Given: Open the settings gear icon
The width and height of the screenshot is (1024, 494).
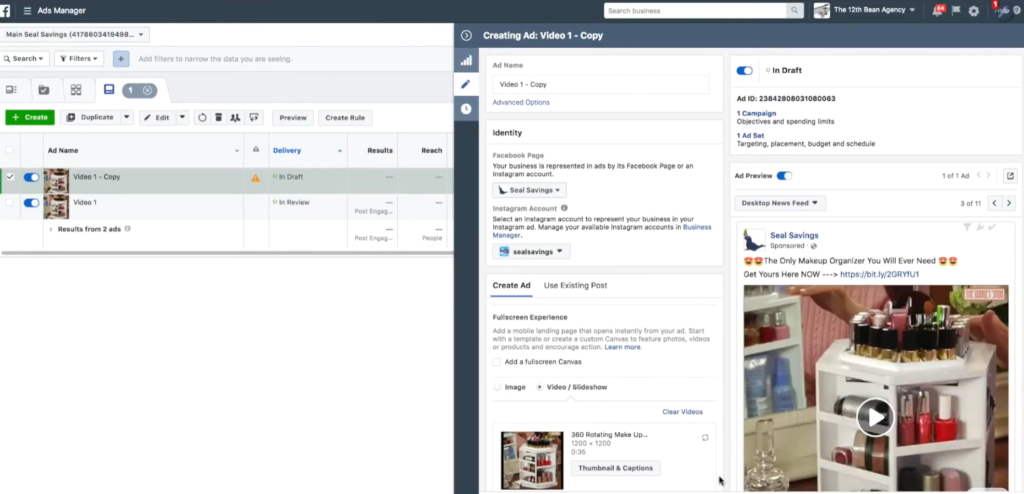Looking at the screenshot, I should 974,11.
